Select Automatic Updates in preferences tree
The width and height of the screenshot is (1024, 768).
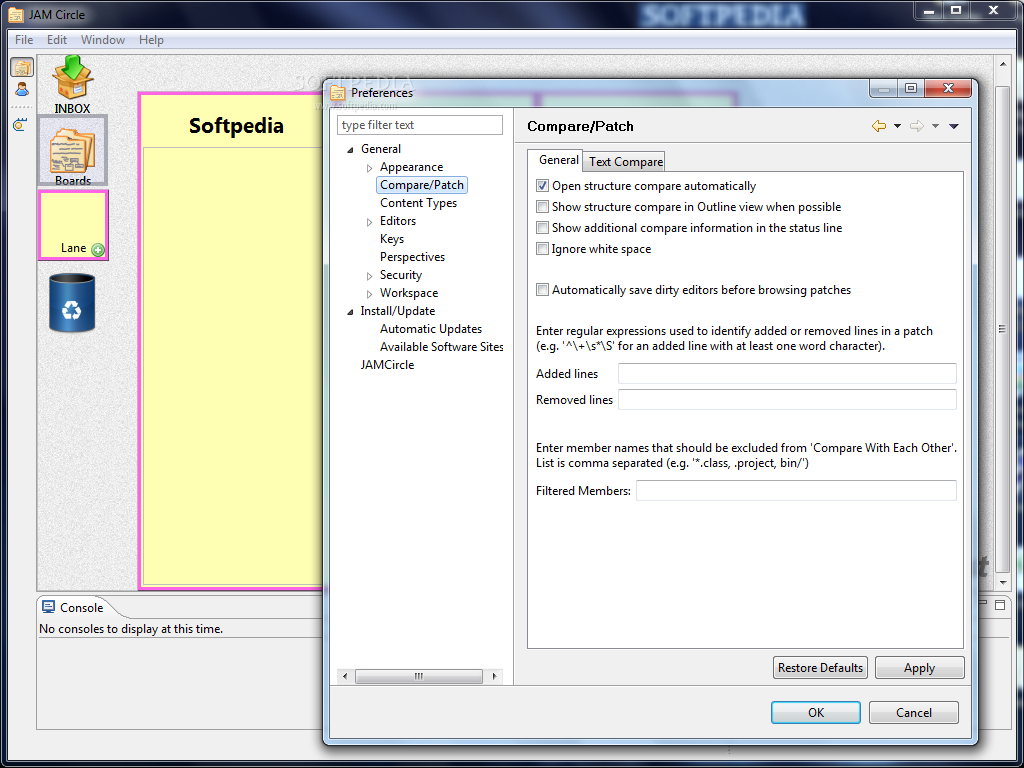[x=430, y=329]
